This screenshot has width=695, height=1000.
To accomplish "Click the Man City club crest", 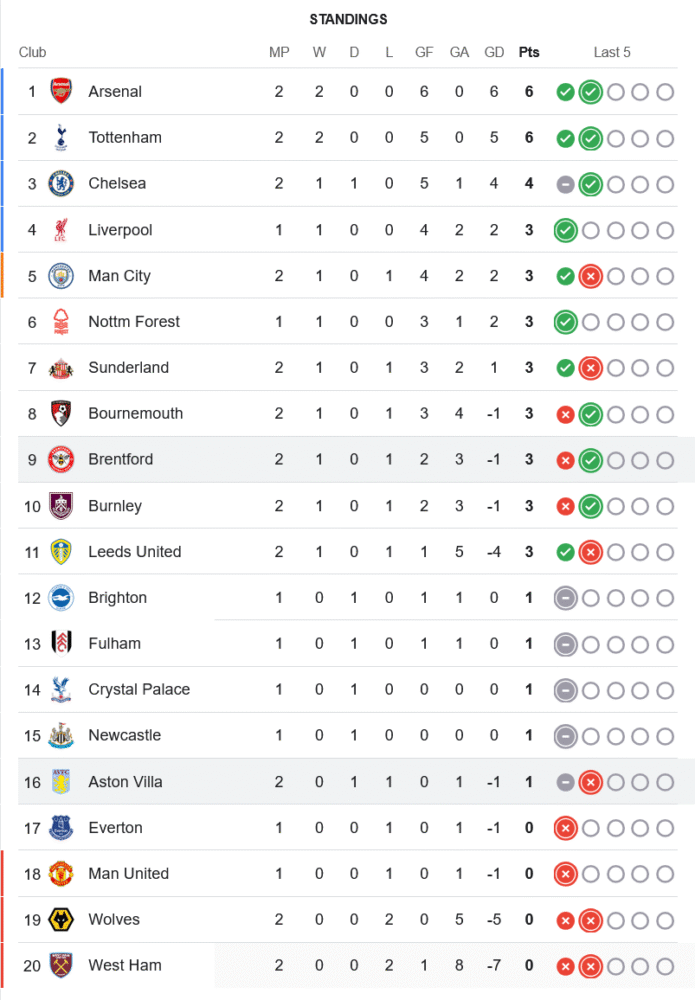I will pos(61,275).
